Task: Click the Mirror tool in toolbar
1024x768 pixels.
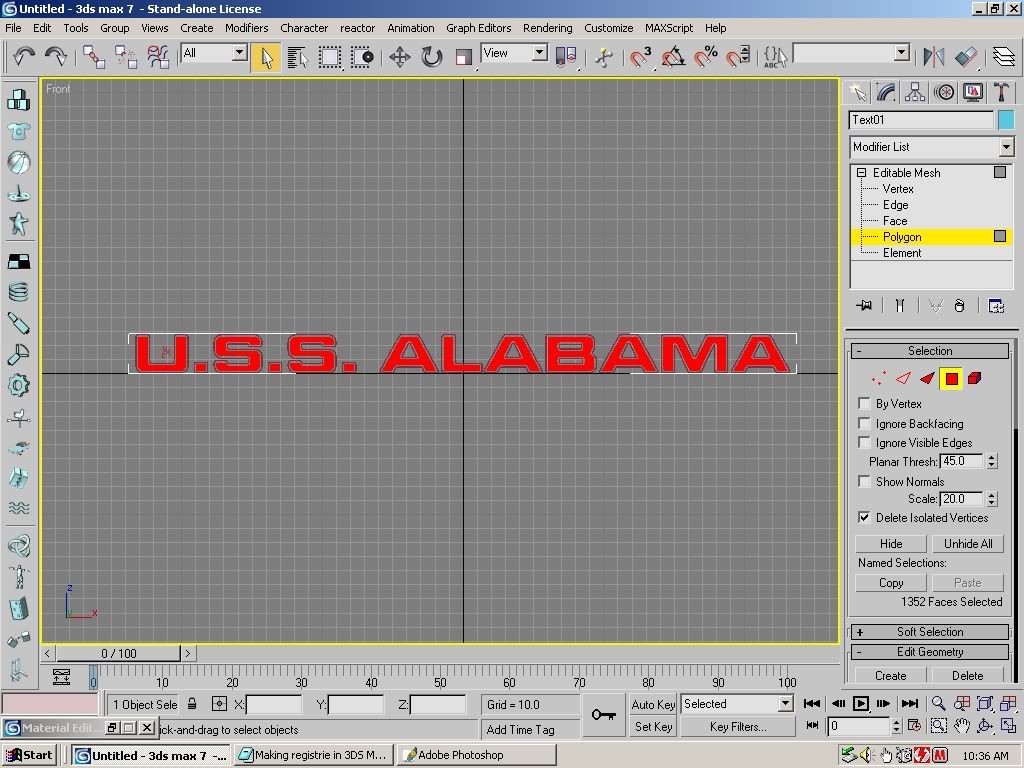Action: [933, 57]
